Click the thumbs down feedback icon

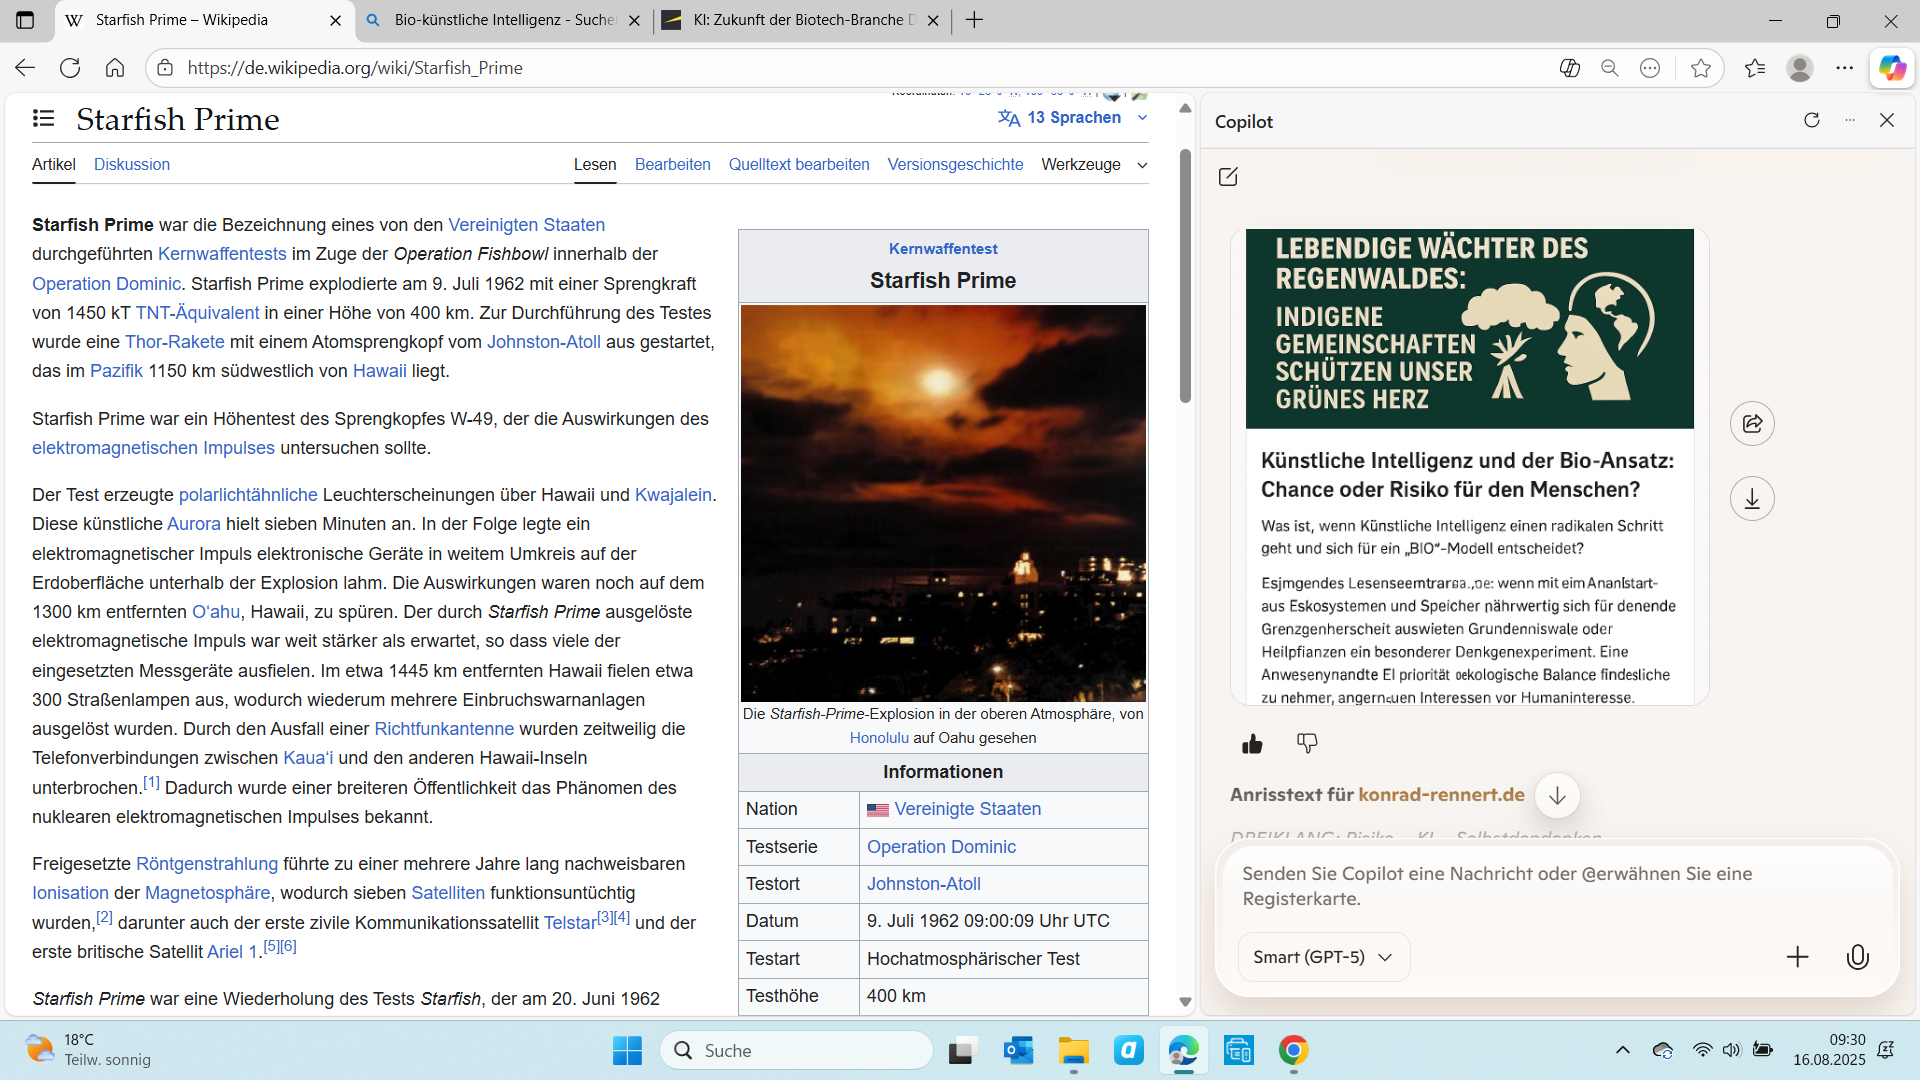(x=1307, y=743)
